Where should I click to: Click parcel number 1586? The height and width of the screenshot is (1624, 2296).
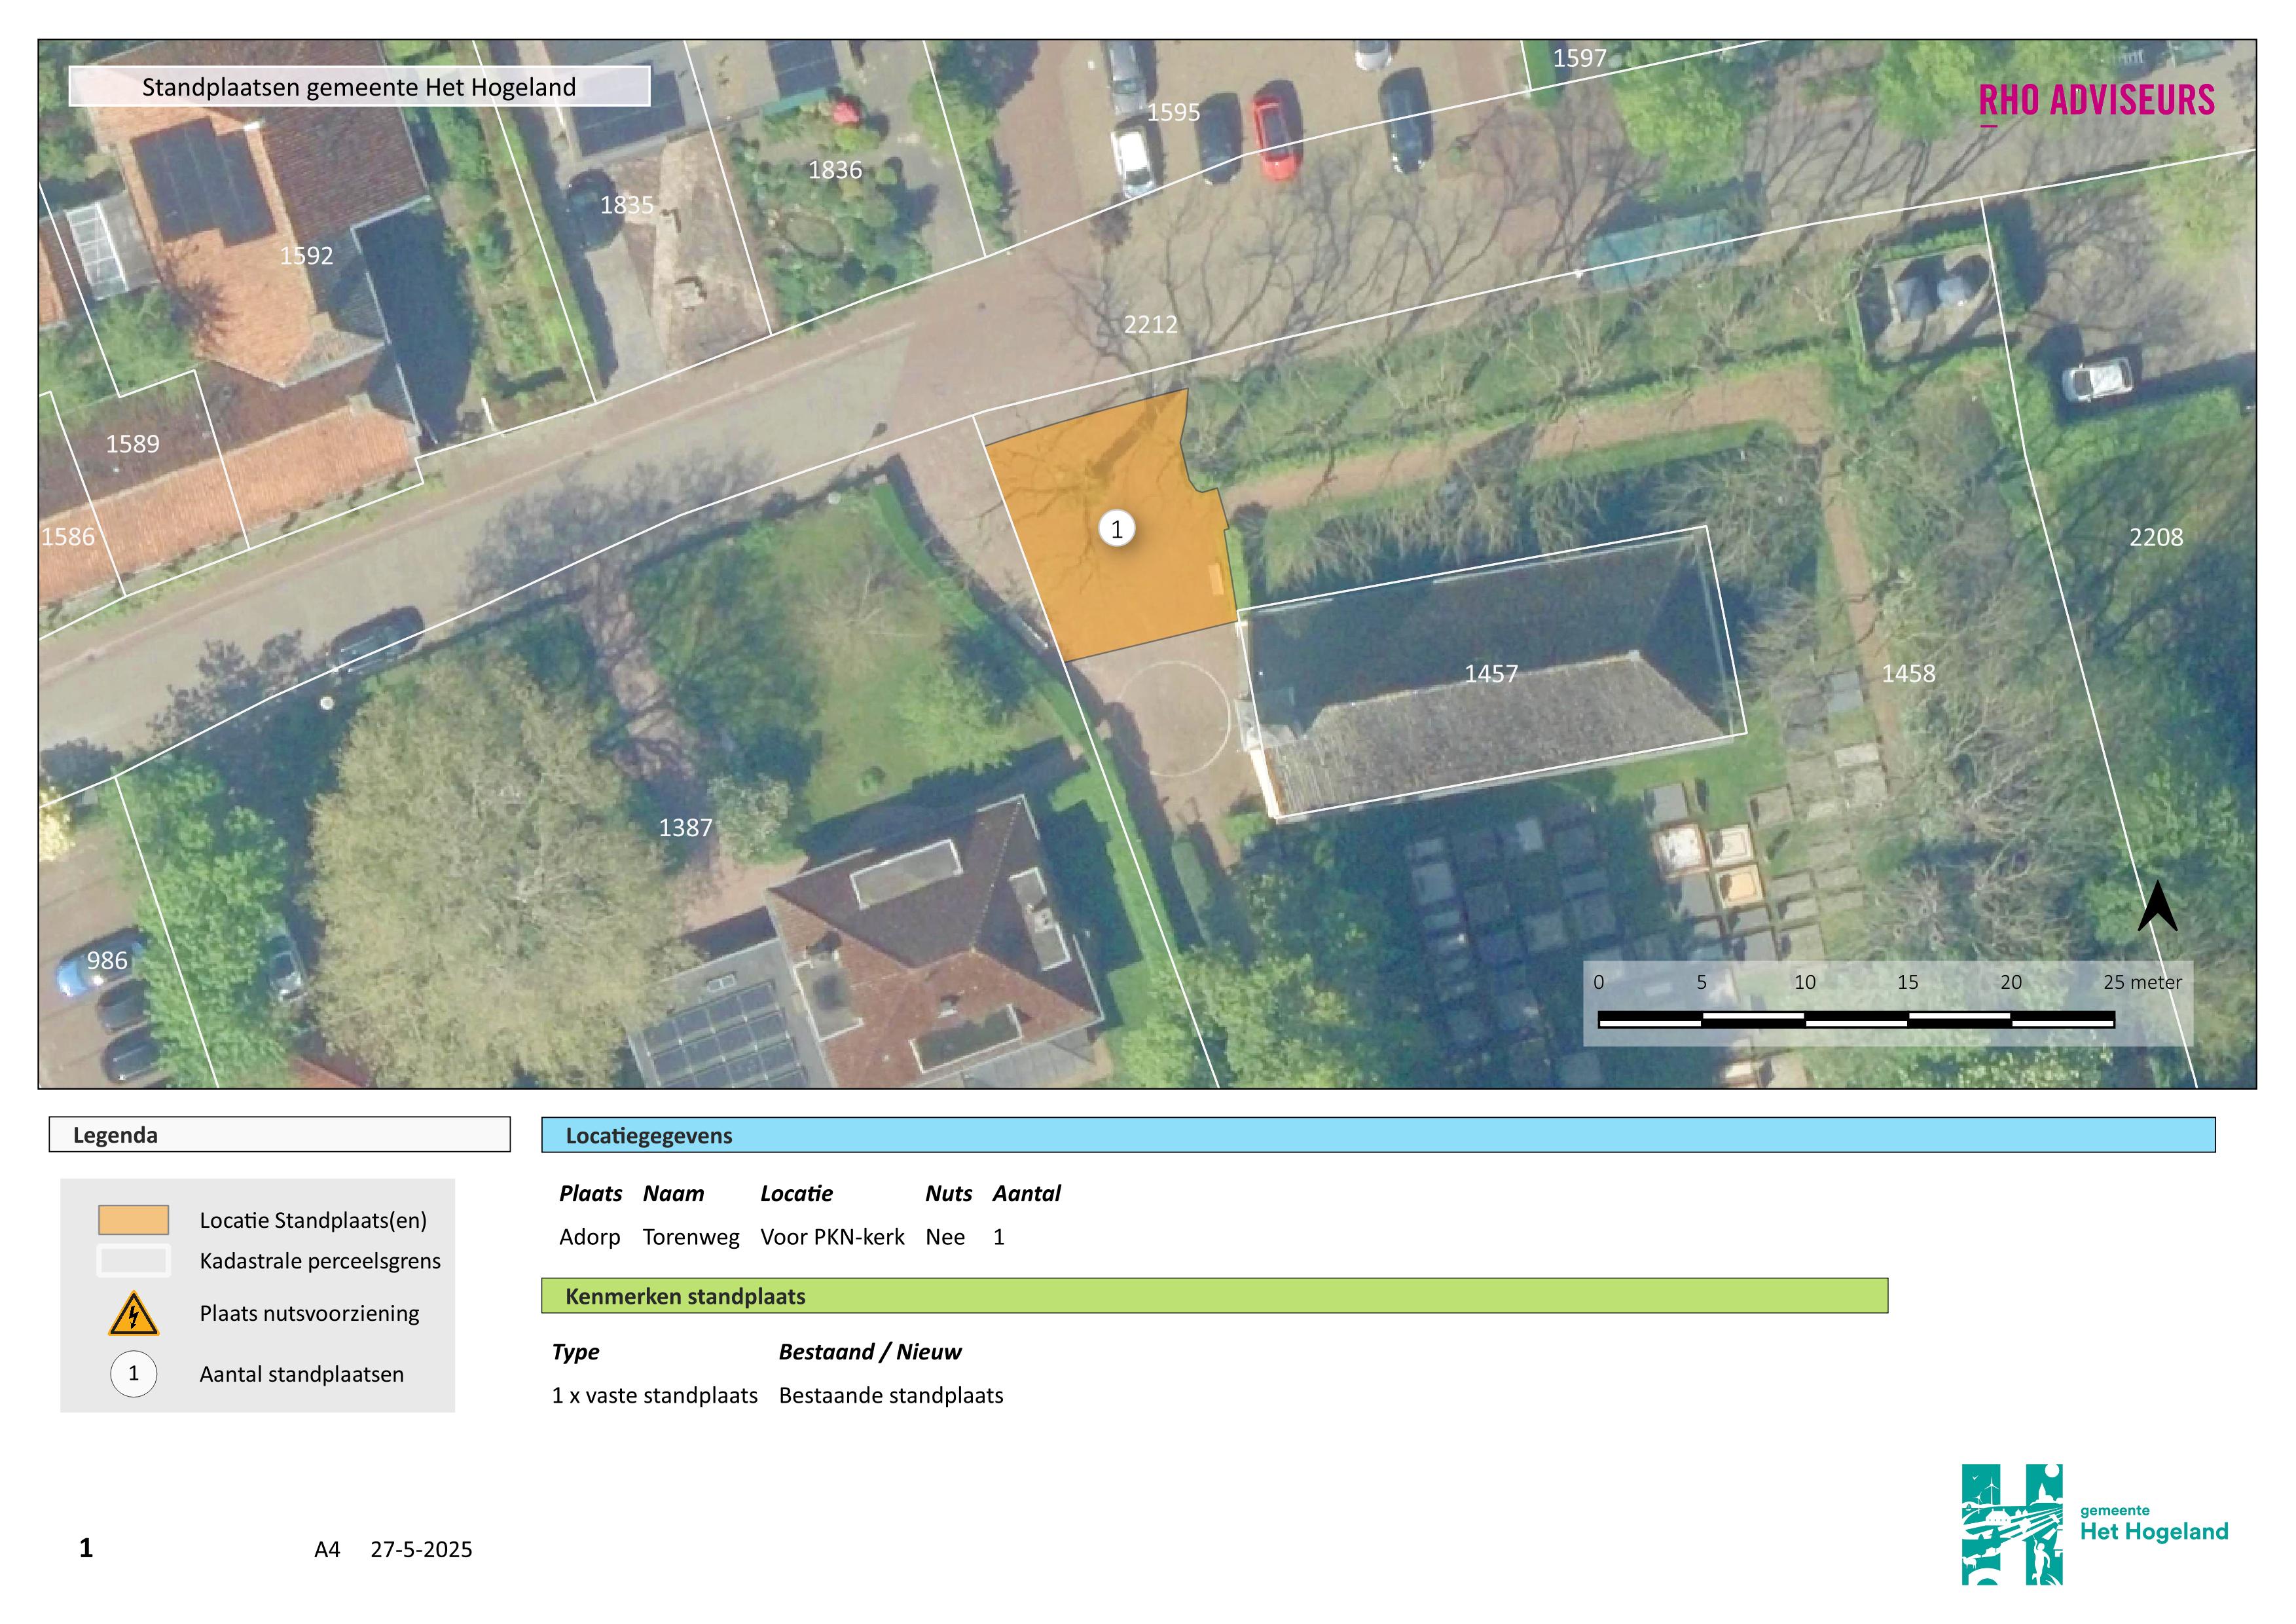68,536
